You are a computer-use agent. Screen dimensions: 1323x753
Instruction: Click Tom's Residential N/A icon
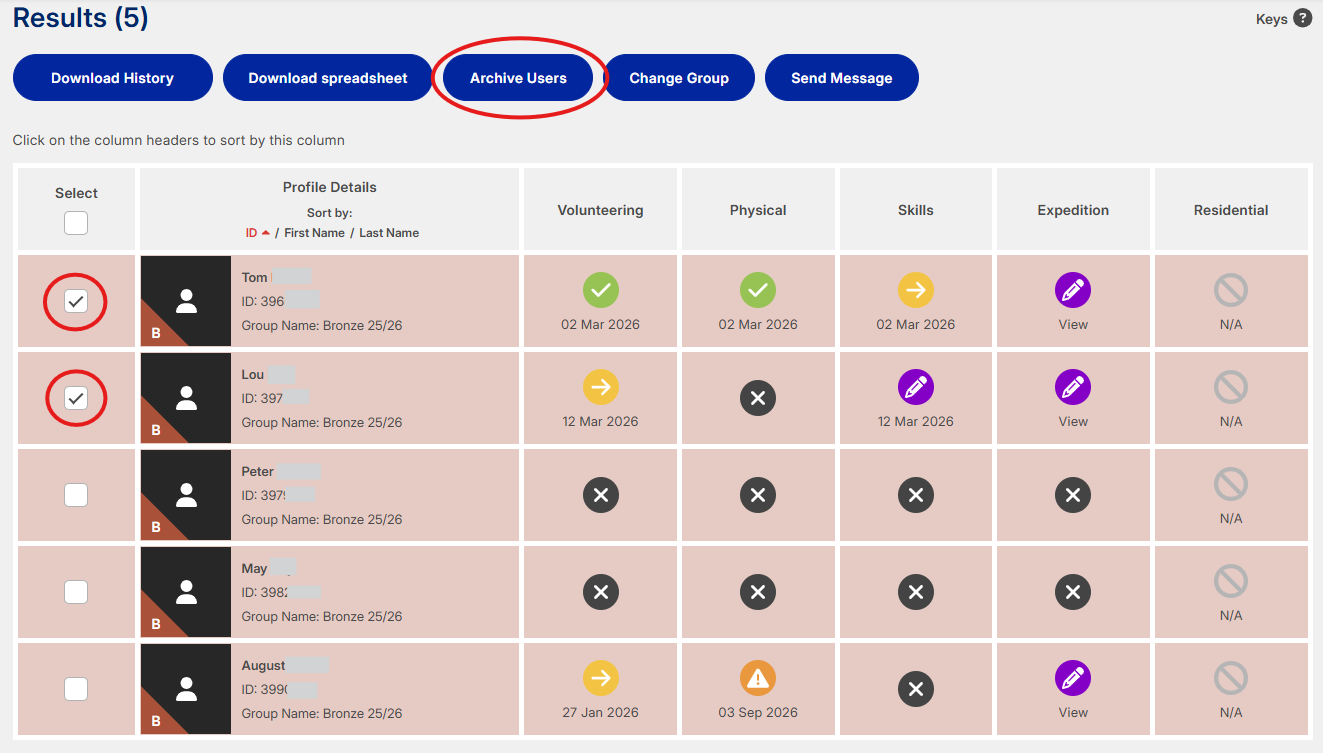[1231, 290]
